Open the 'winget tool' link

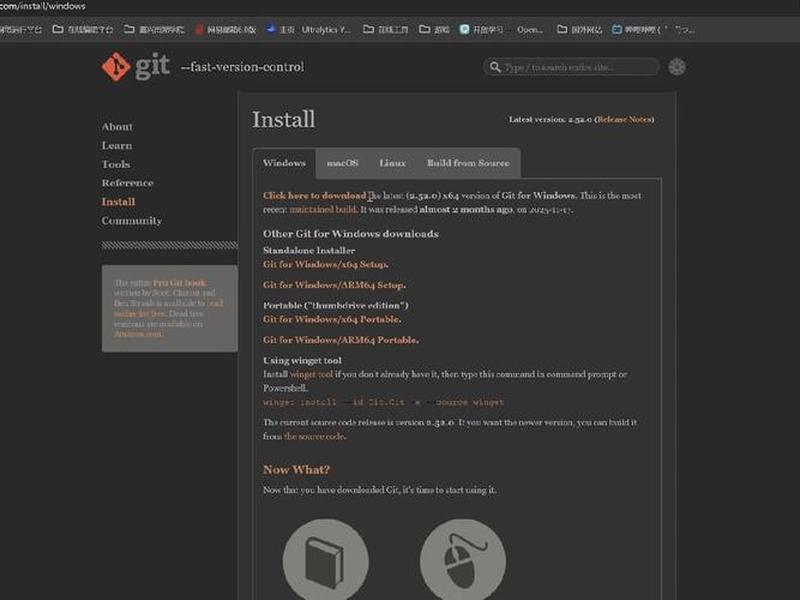click(x=311, y=374)
